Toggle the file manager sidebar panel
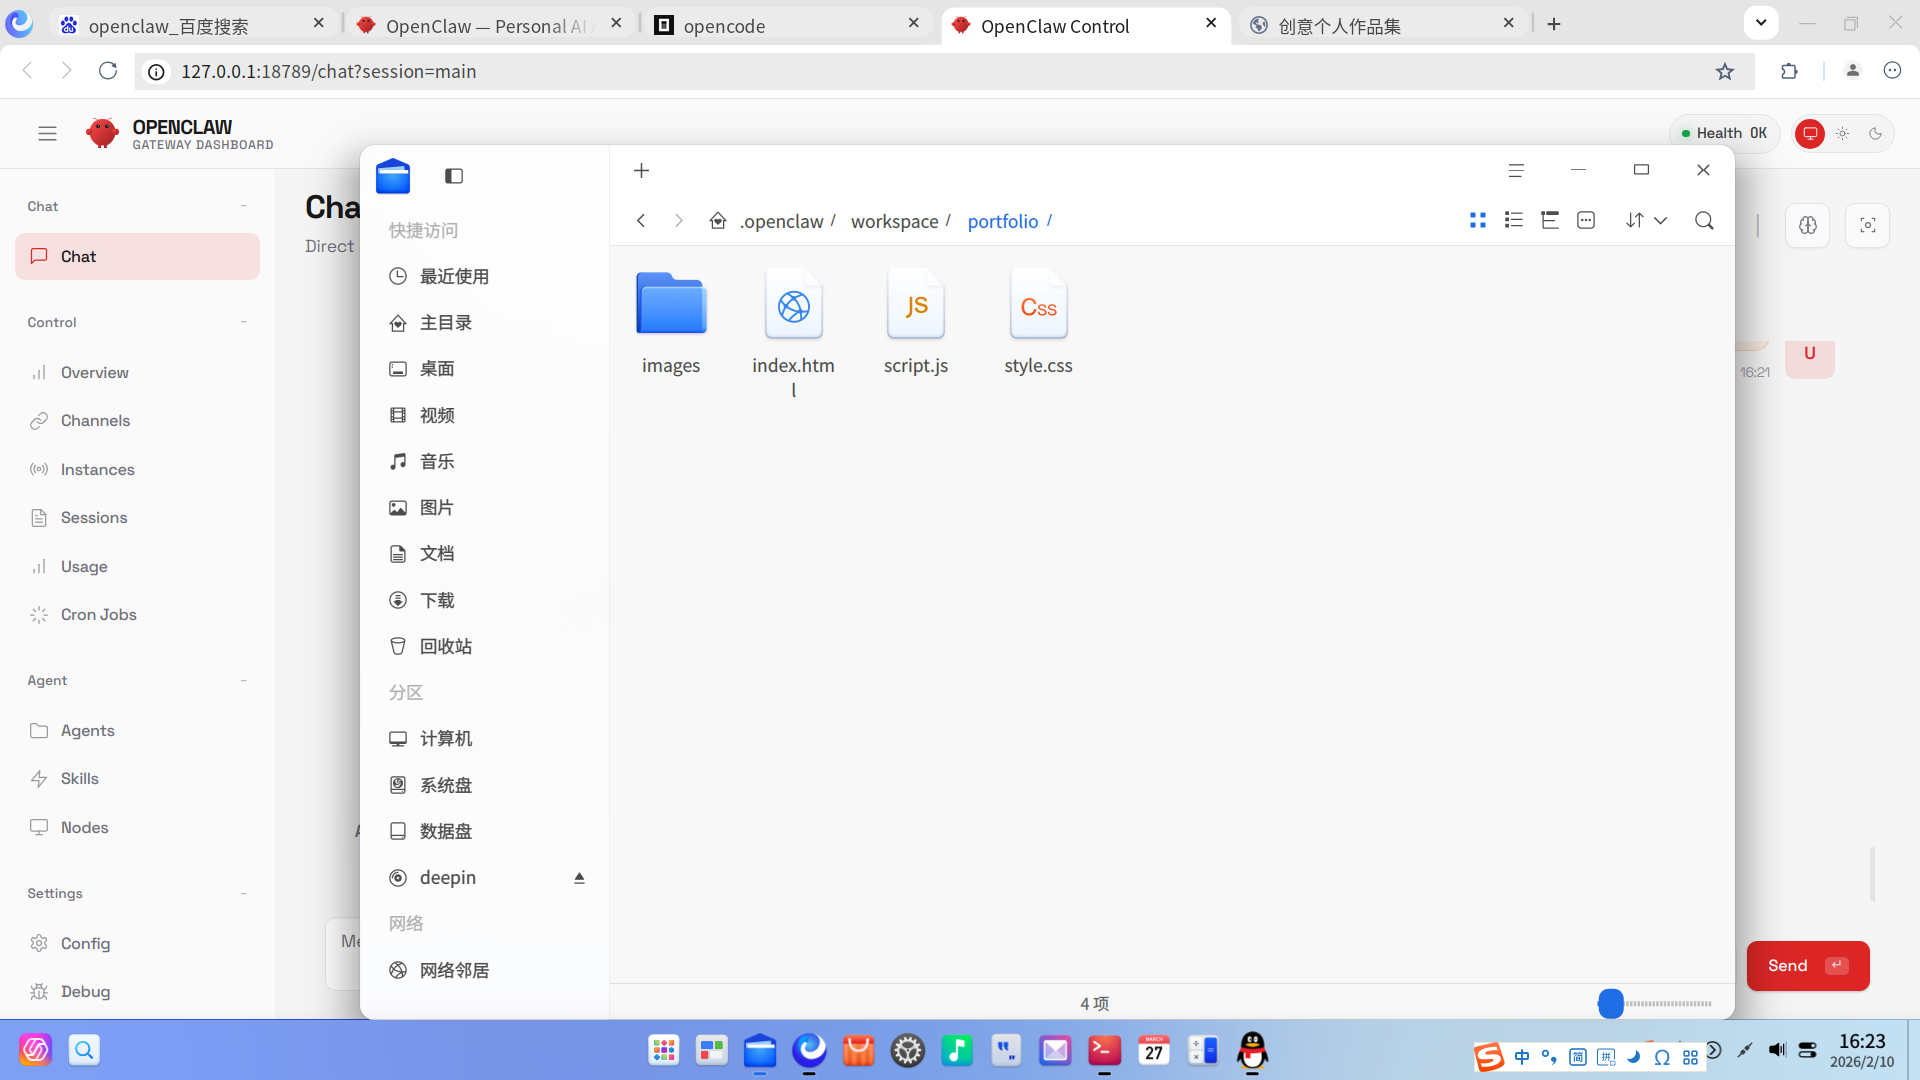The width and height of the screenshot is (1920, 1080). pyautogui.click(x=453, y=175)
